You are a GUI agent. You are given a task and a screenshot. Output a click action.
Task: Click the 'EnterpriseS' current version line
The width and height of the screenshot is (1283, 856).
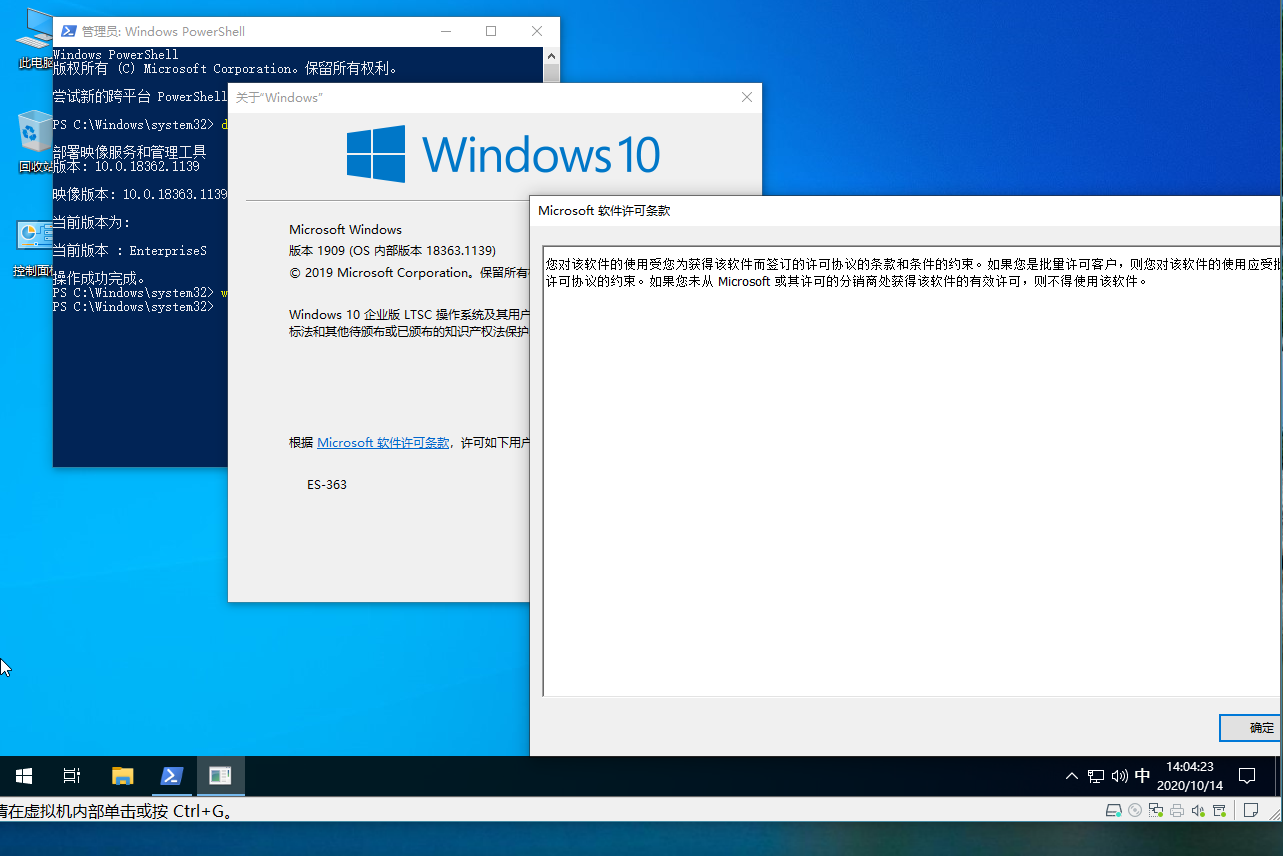pos(130,251)
